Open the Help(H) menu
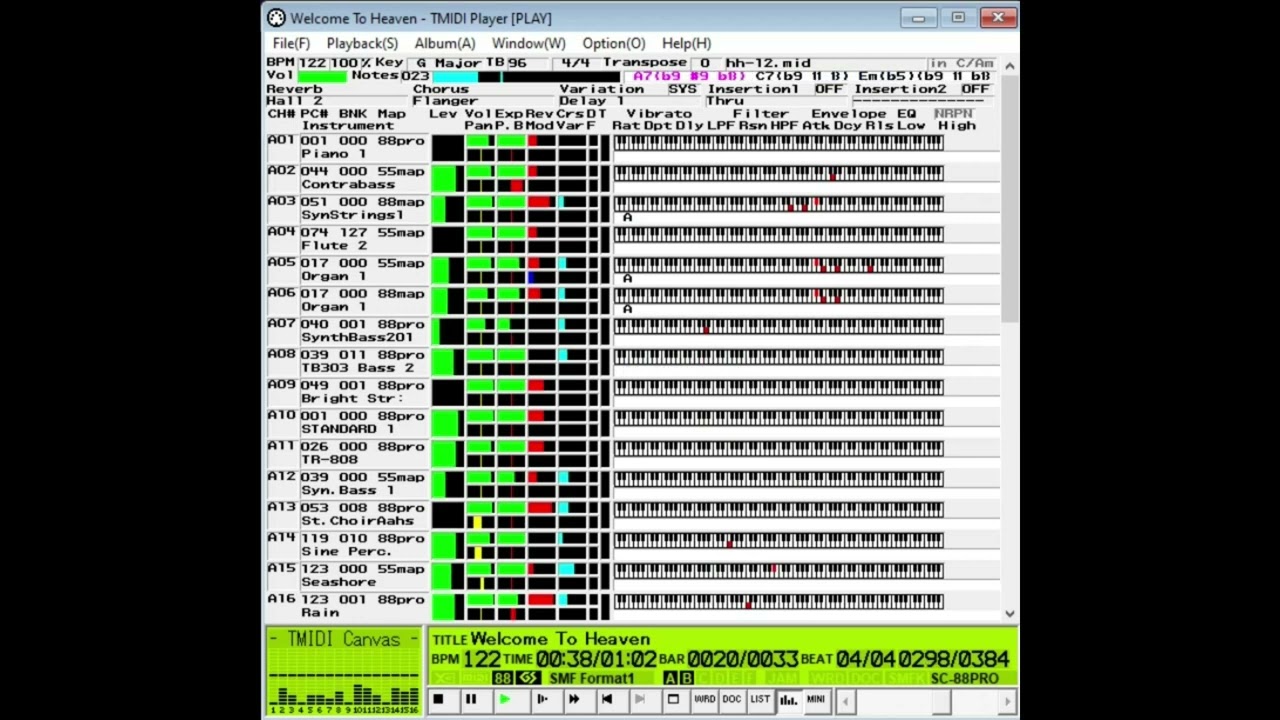1280x720 pixels. click(686, 44)
